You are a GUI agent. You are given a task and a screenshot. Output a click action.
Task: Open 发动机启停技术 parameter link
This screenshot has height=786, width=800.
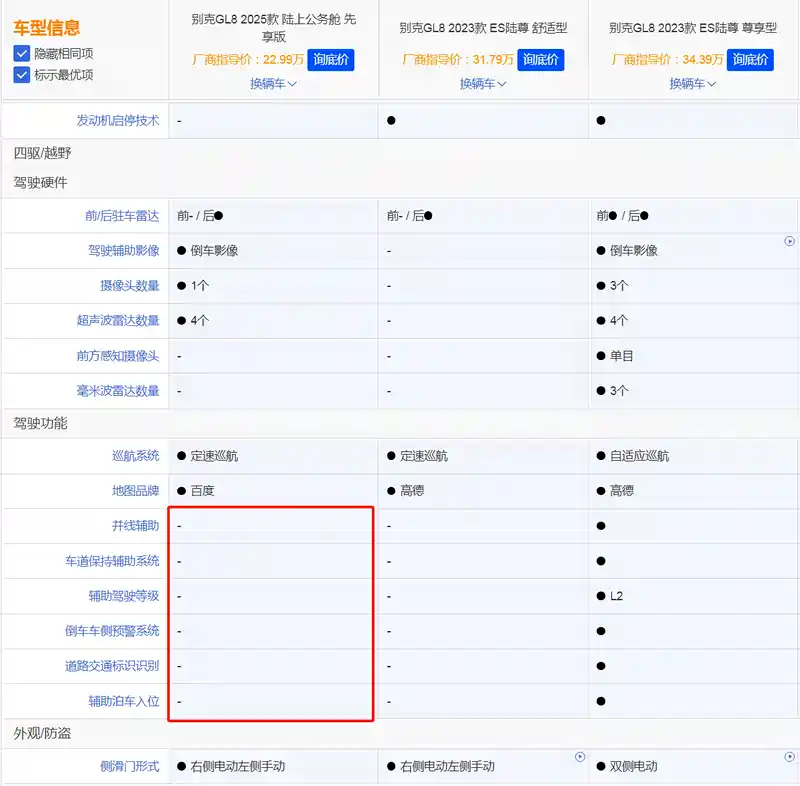click(118, 121)
